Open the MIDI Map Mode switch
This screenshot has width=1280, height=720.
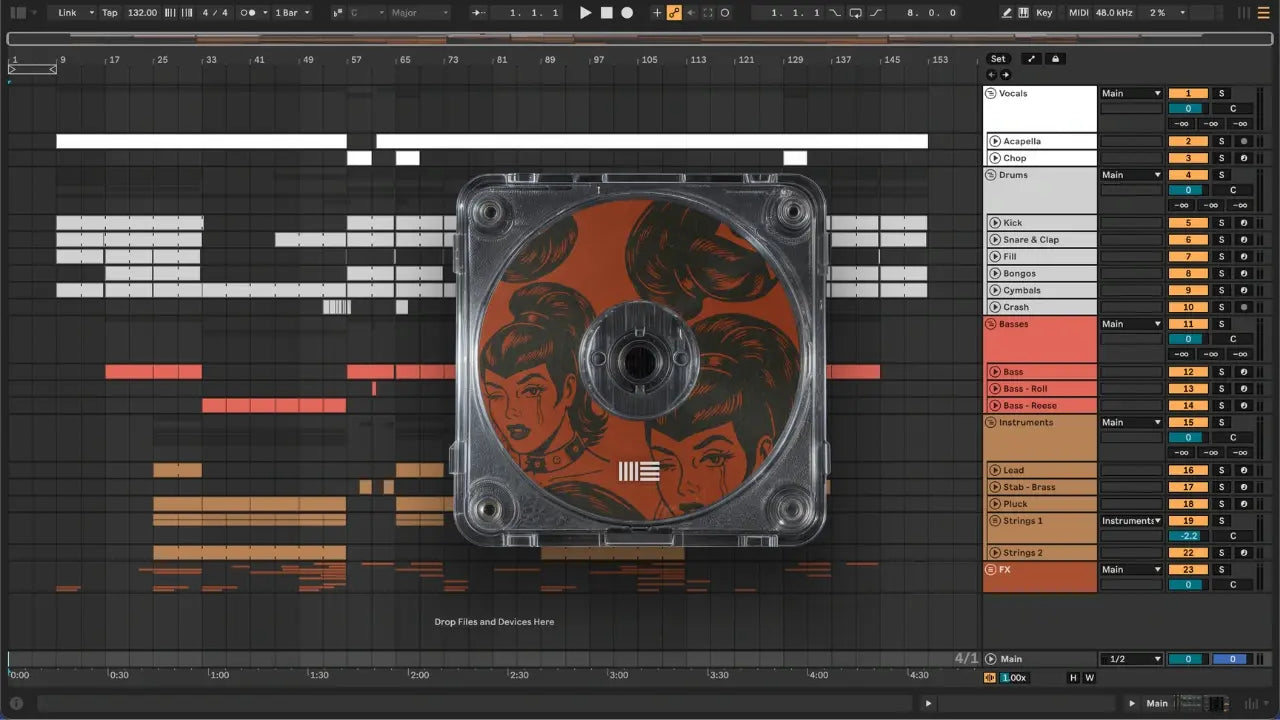coord(1078,13)
